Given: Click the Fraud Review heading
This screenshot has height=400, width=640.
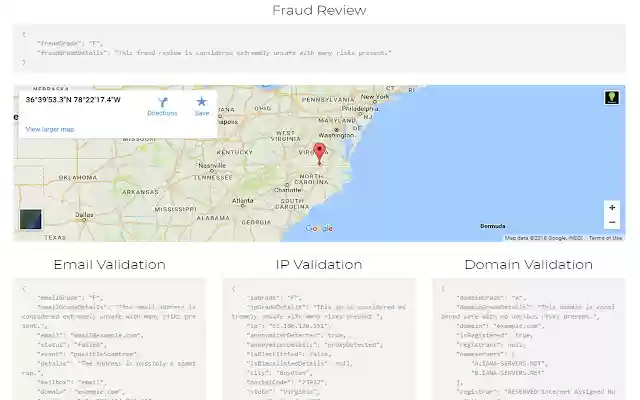Looking at the screenshot, I should [x=320, y=10].
